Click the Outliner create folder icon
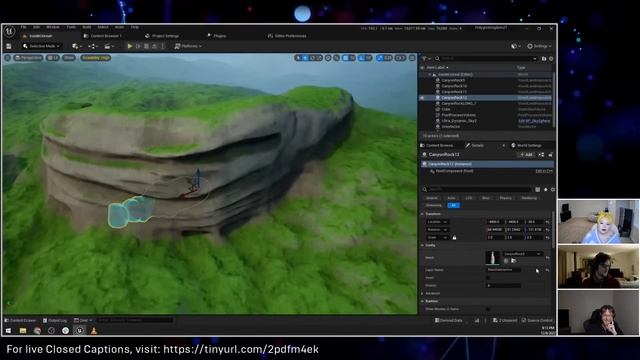The image size is (640, 360). coord(544,59)
